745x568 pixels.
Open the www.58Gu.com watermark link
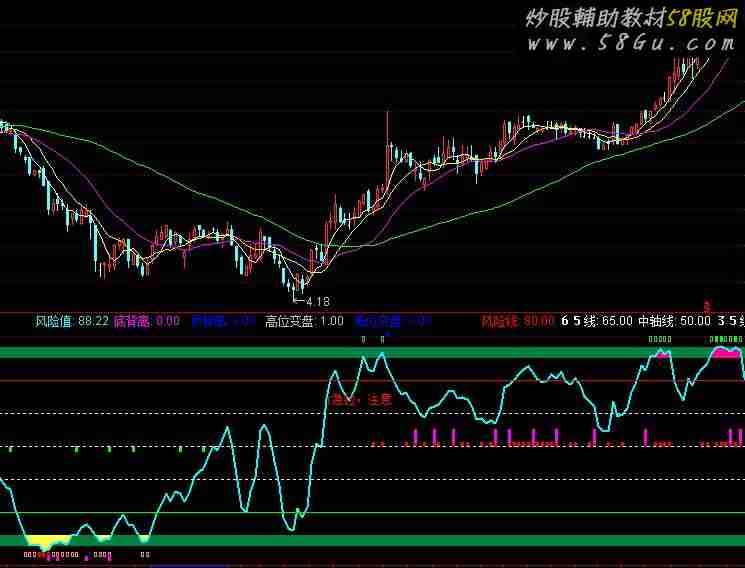(632, 44)
